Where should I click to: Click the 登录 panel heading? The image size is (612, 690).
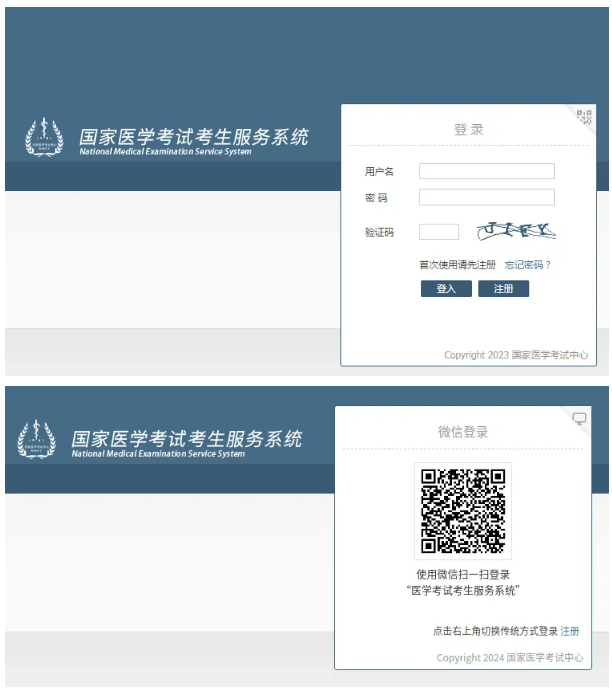(468, 130)
